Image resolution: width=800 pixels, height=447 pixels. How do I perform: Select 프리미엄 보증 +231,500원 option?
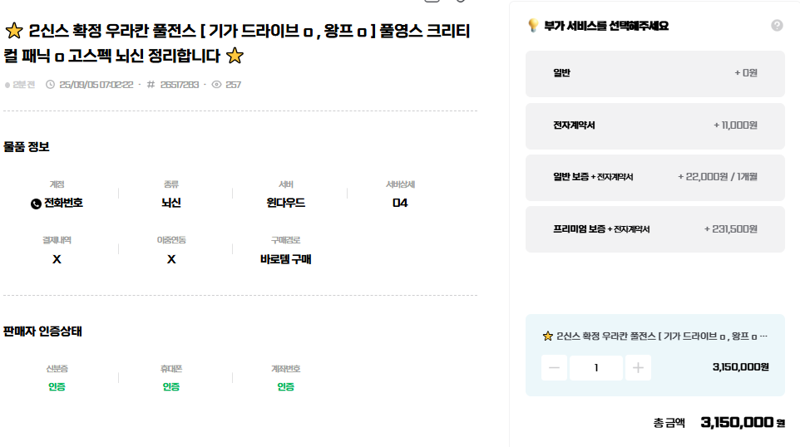point(655,230)
